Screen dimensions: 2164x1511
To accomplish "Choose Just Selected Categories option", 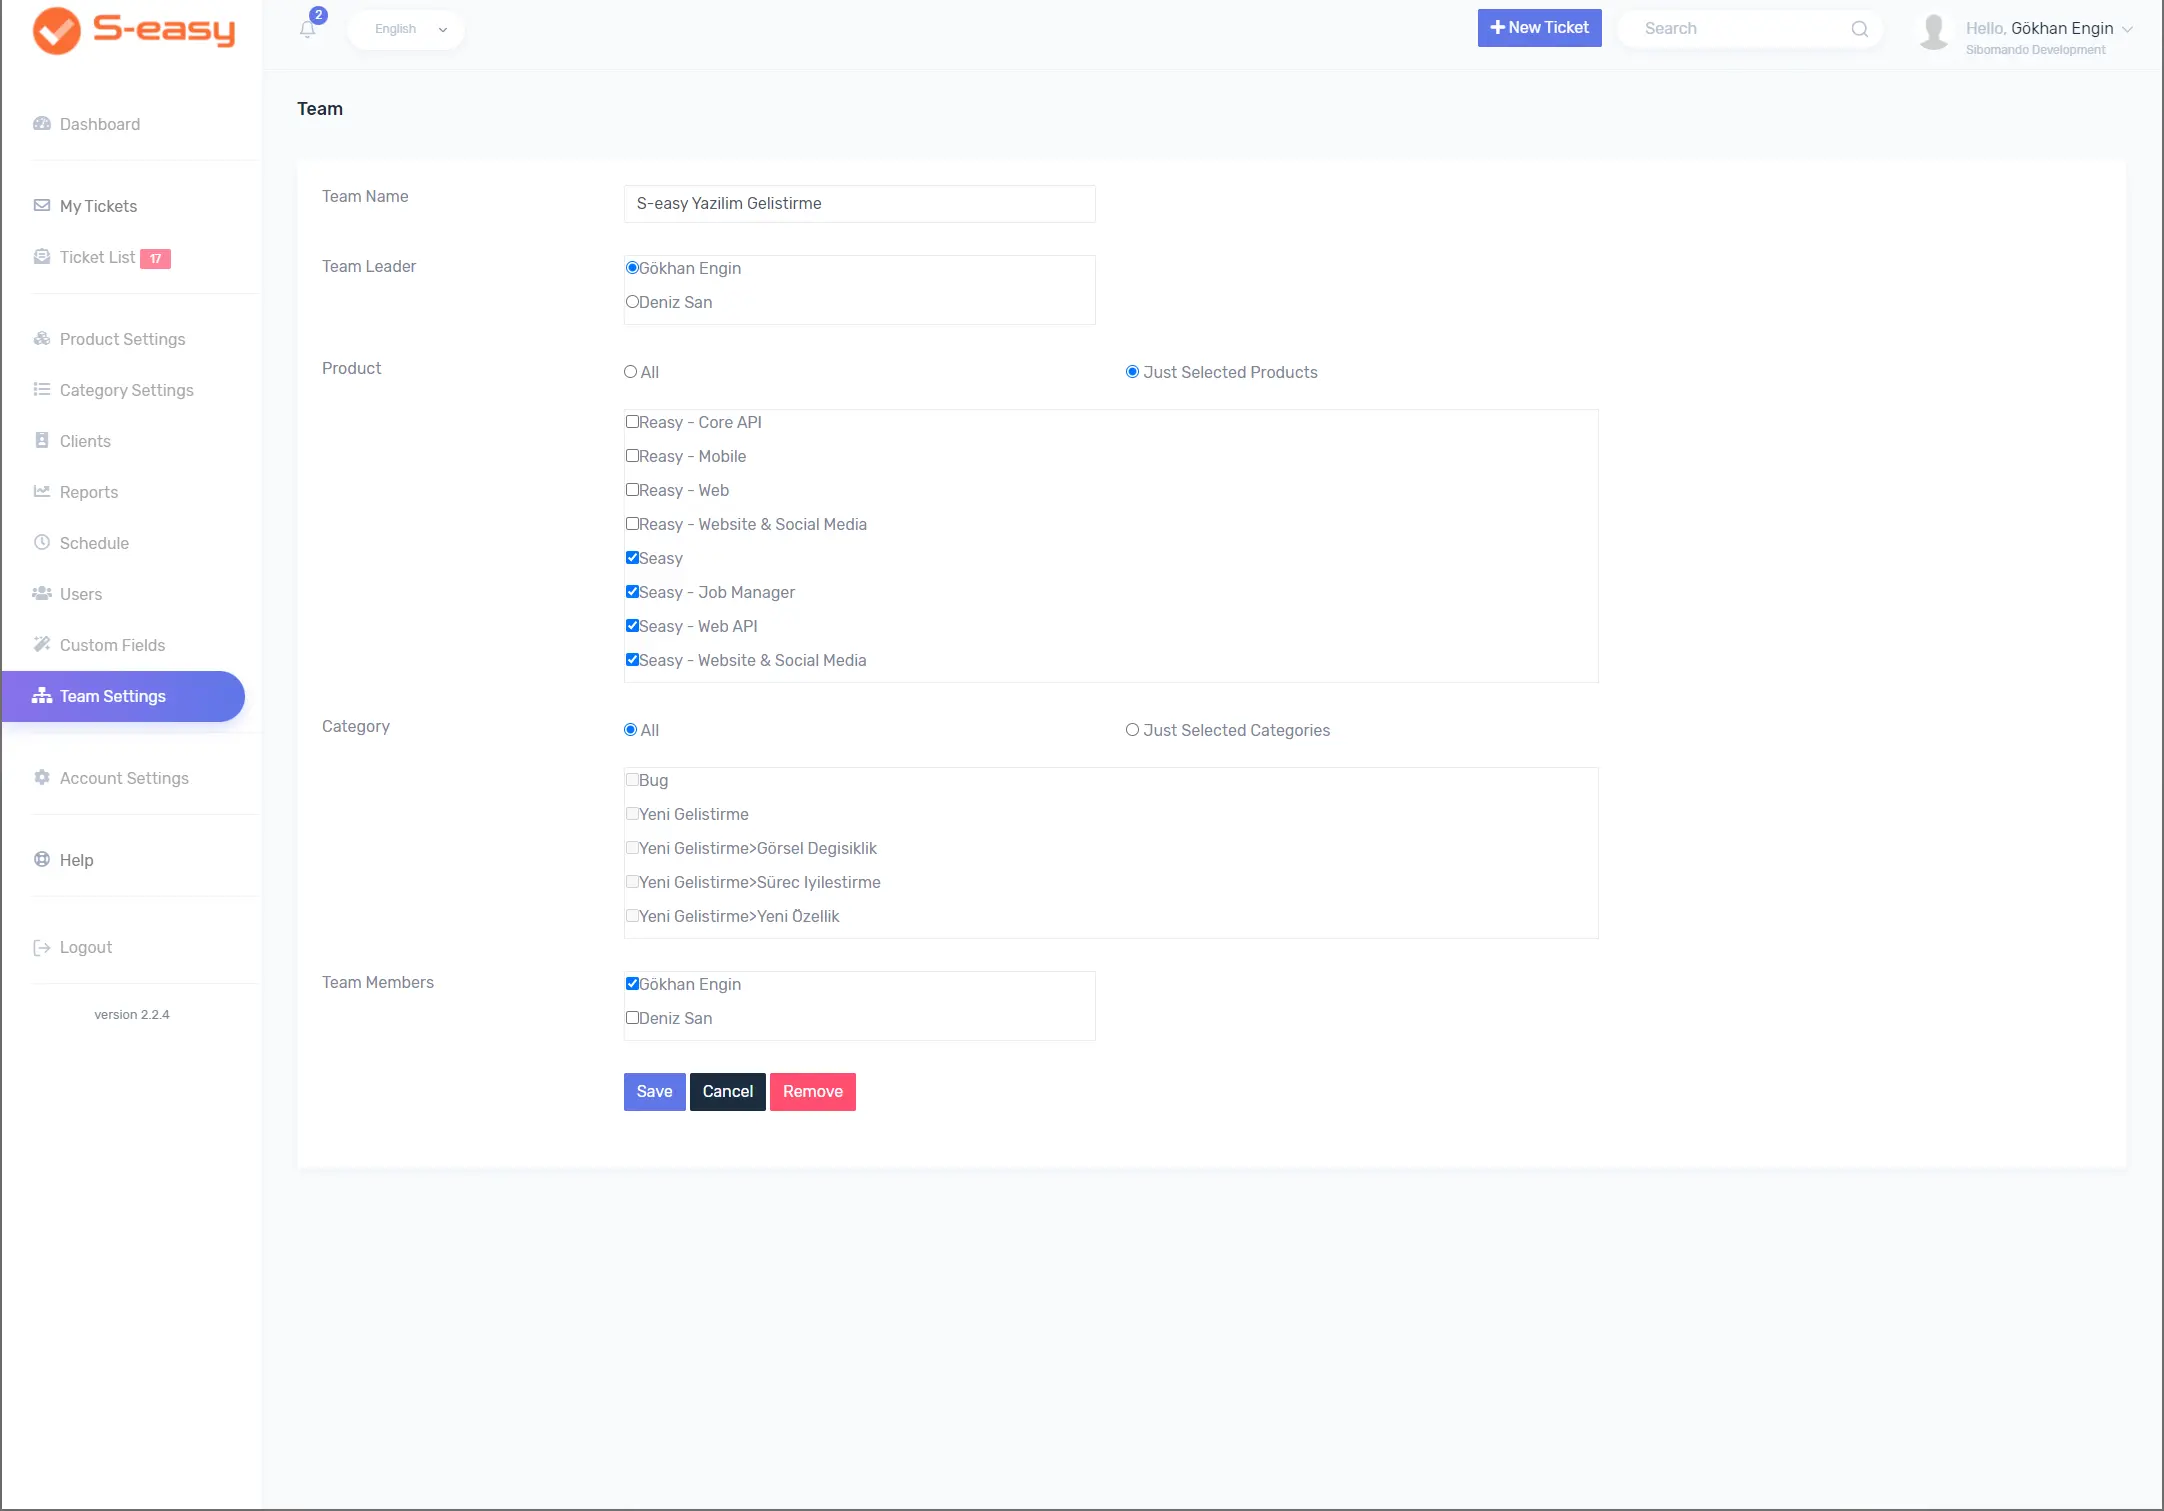I will tap(1132, 730).
